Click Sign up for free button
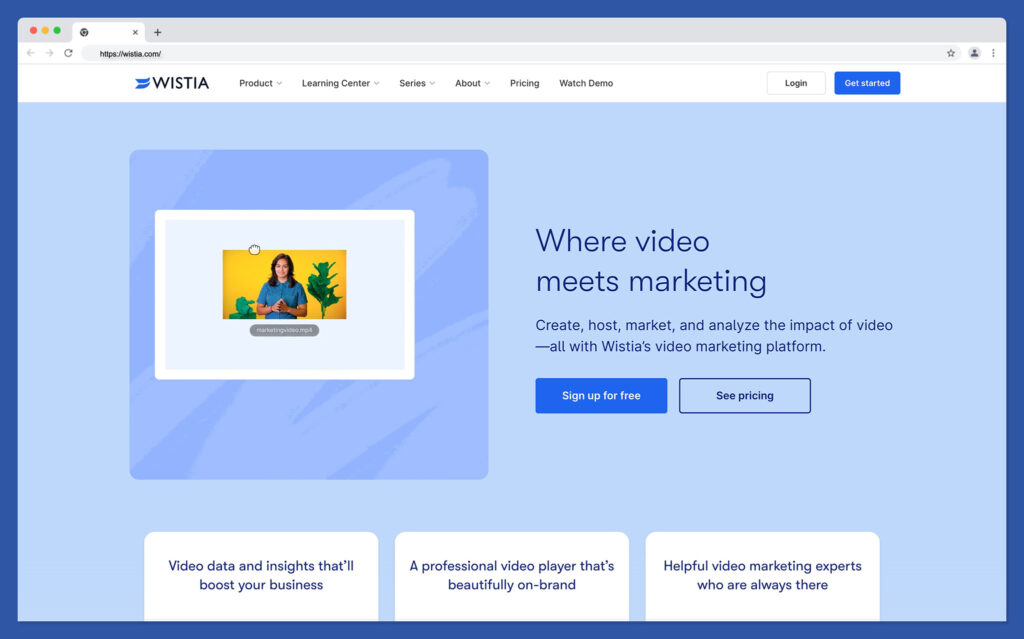This screenshot has height=639, width=1024. pos(601,395)
